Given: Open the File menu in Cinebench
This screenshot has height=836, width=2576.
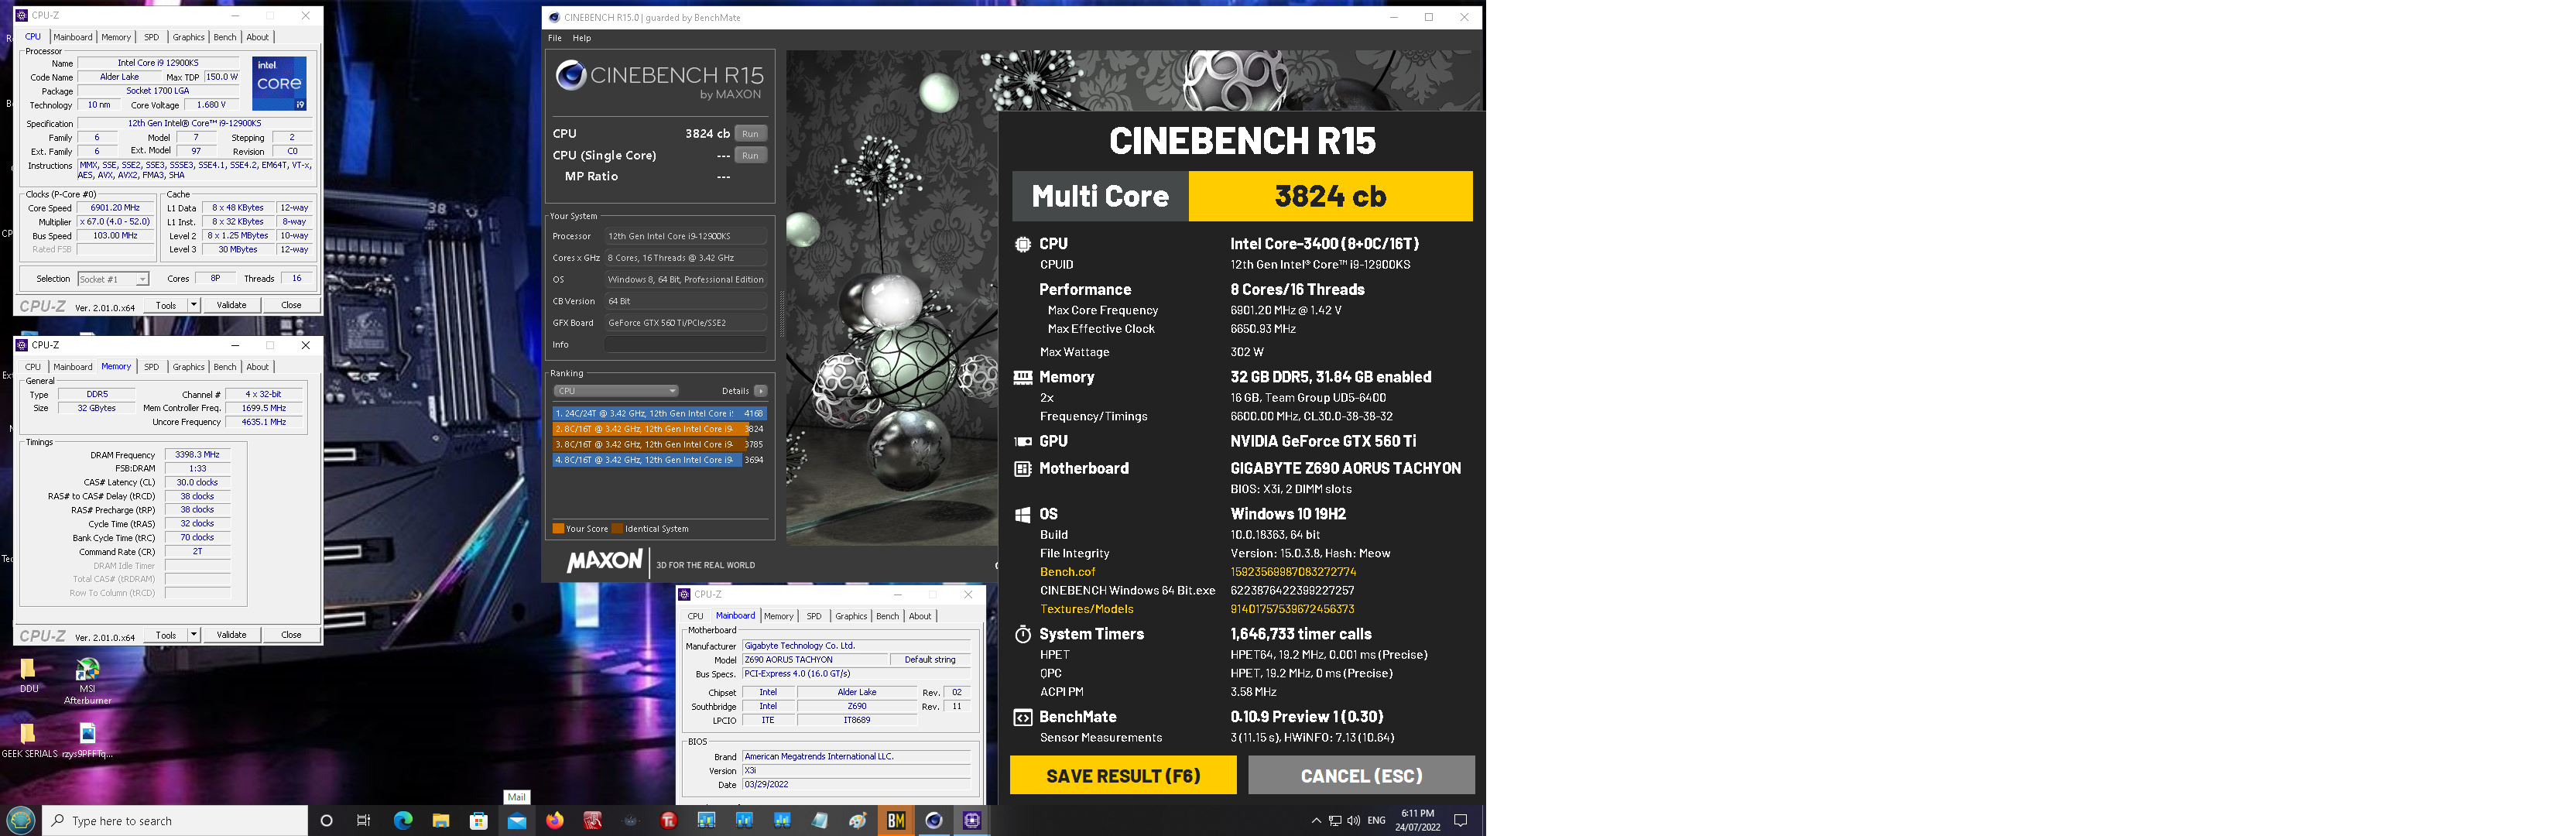Looking at the screenshot, I should click(x=555, y=38).
